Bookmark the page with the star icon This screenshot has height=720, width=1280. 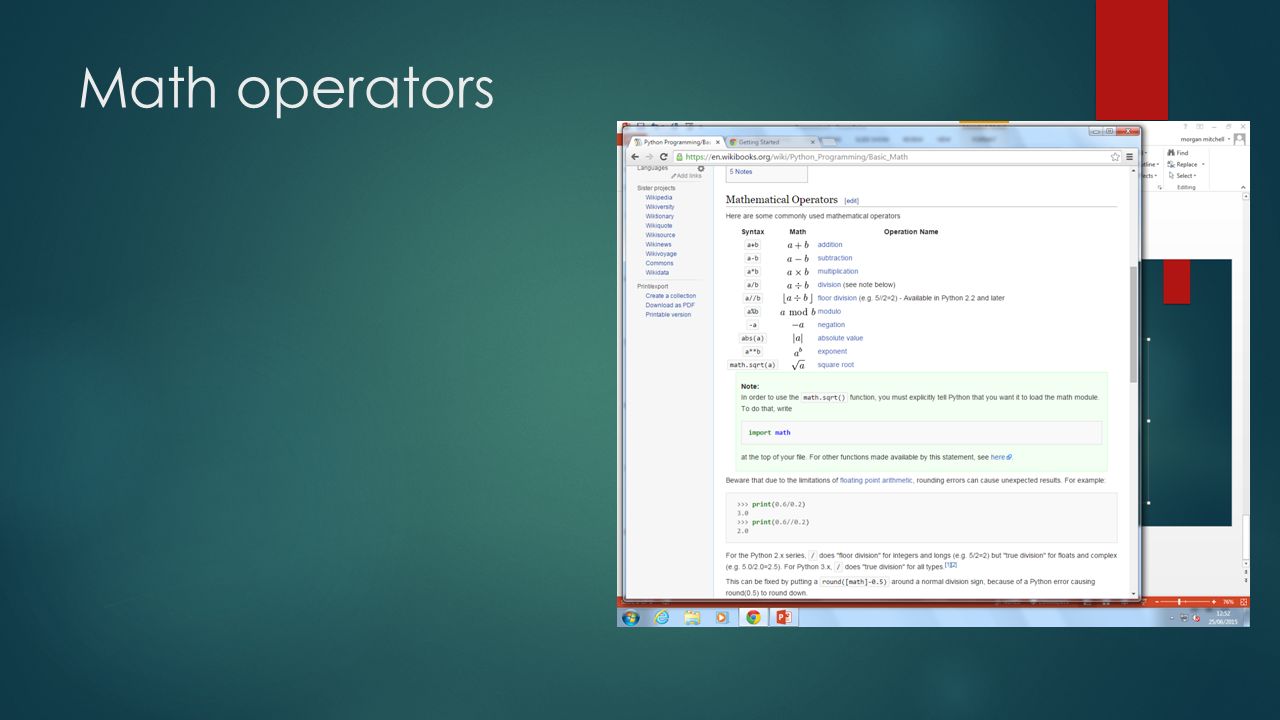1115,157
